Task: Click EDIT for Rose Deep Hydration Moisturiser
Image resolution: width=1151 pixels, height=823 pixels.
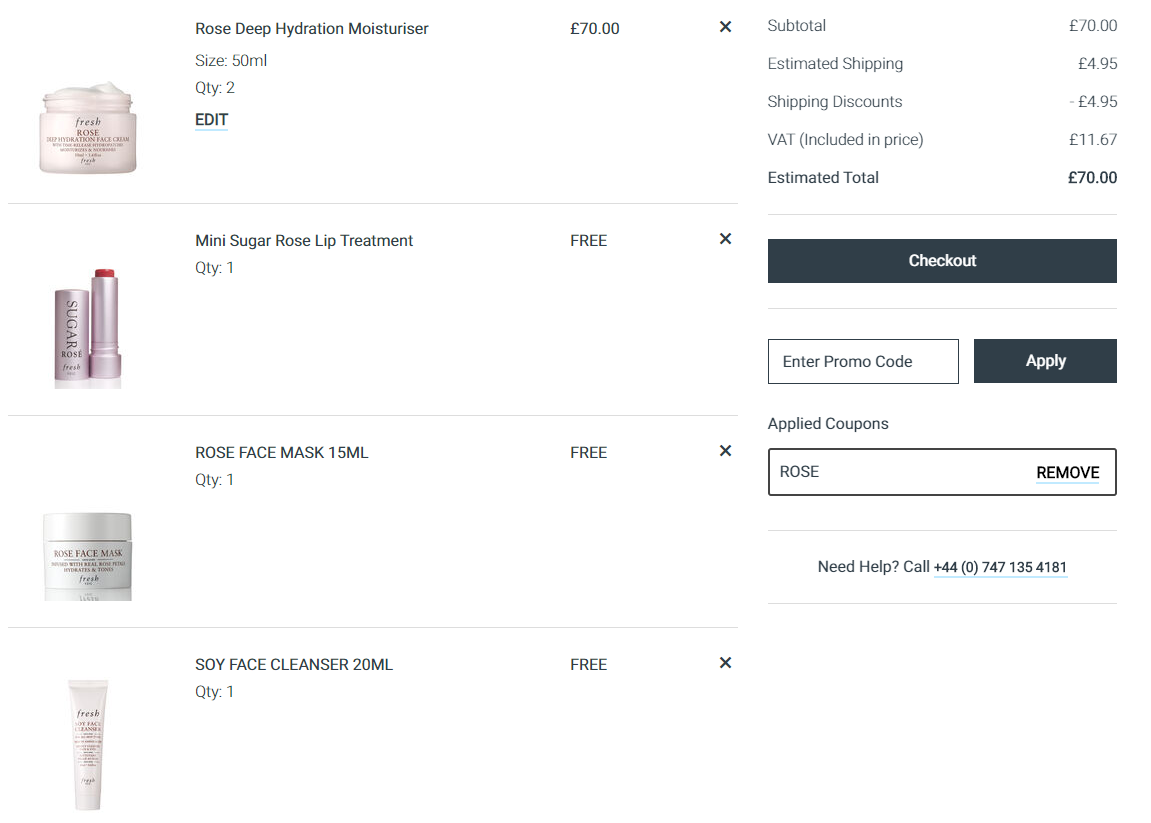Action: [211, 120]
